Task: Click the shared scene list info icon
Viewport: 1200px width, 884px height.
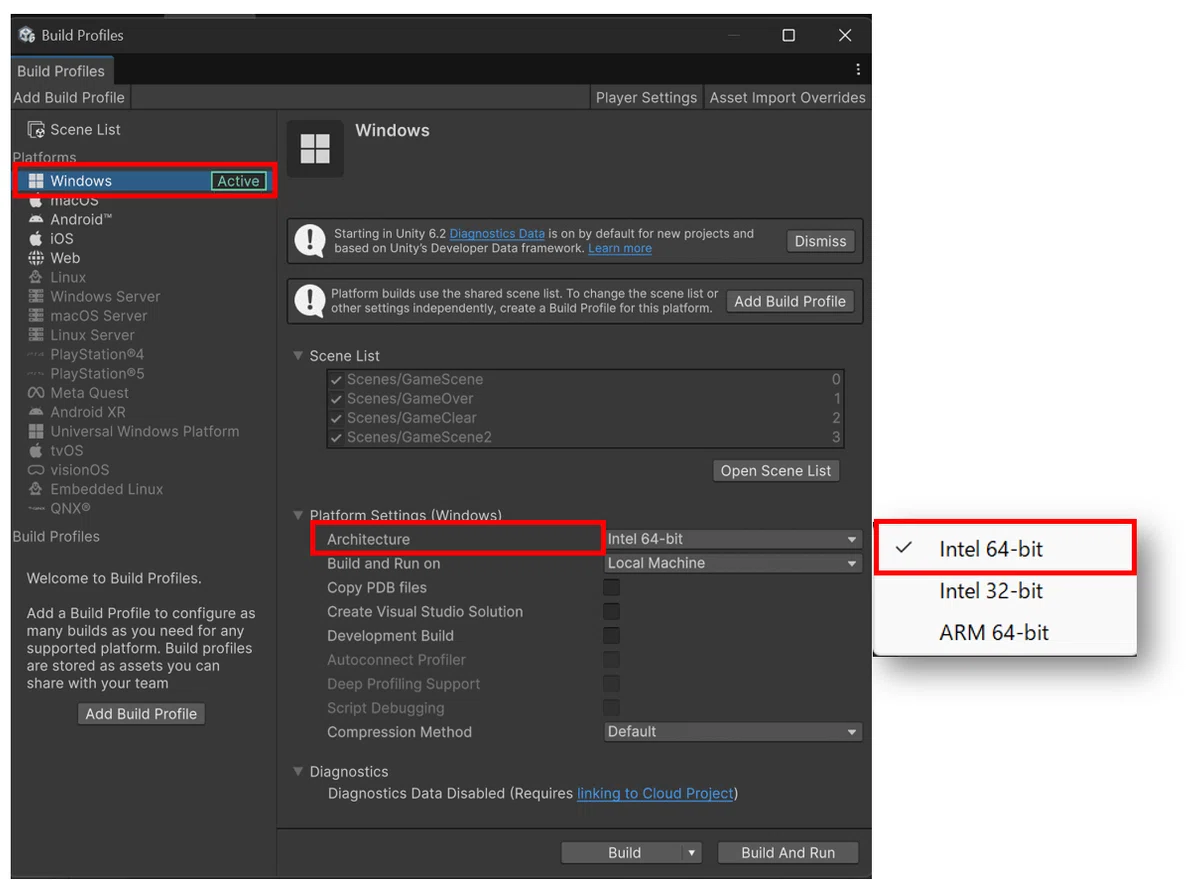Action: tap(310, 301)
